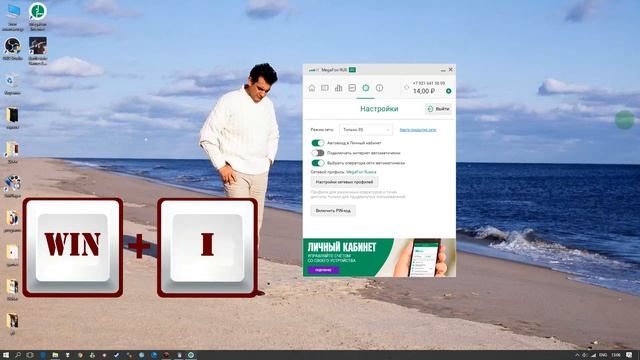Open the statistics bar-chart tab

pos(338,88)
